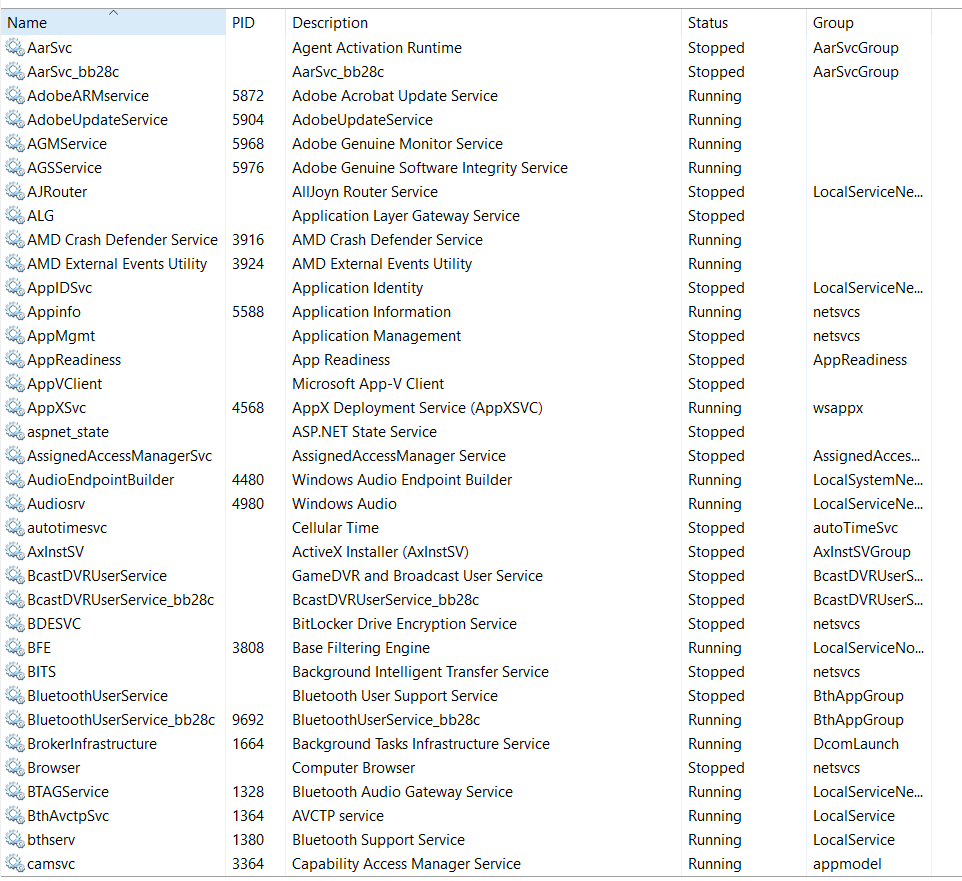Click the AJRouter service icon
Image resolution: width=962 pixels, height=881 pixels.
tap(15, 191)
